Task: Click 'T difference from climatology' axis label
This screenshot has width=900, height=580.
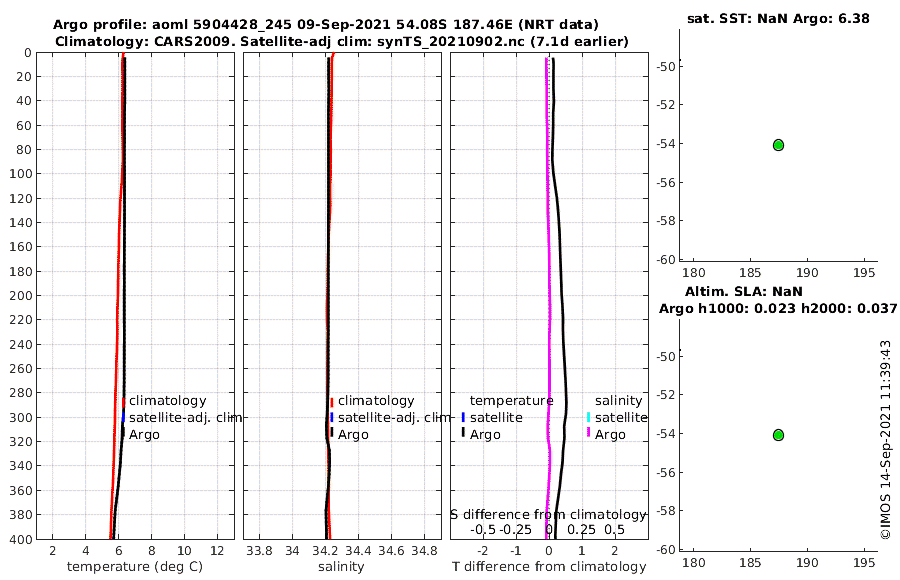Action: 549,567
